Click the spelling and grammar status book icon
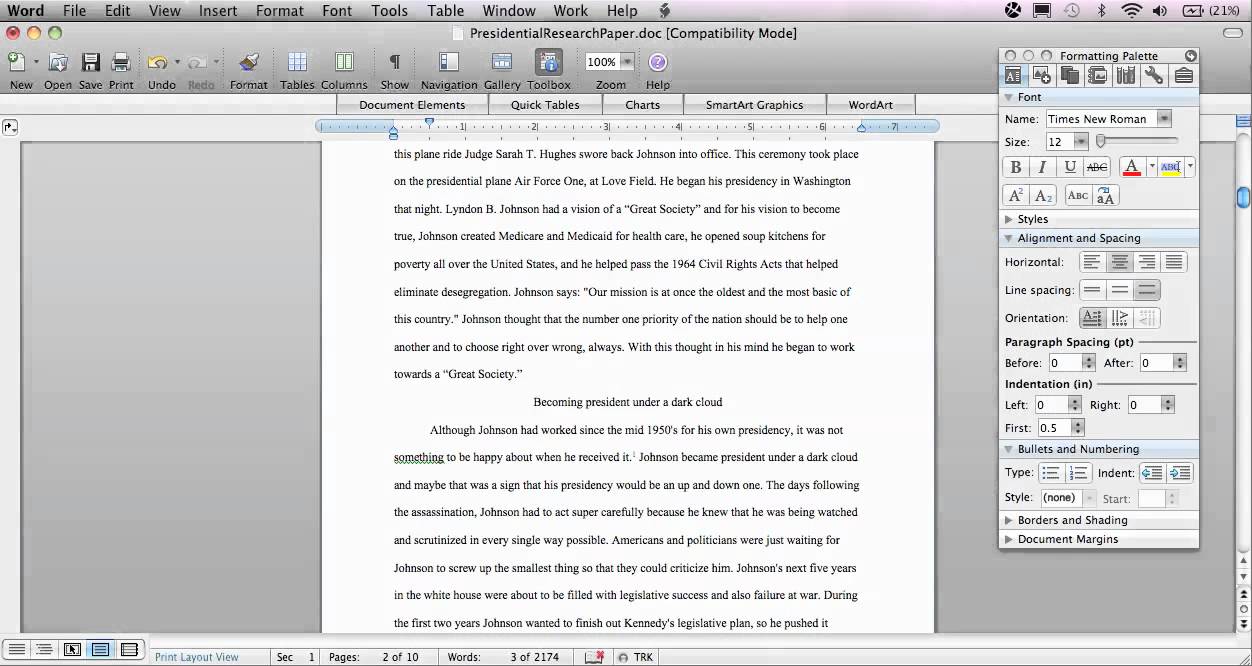This screenshot has width=1252, height=666. 594,657
